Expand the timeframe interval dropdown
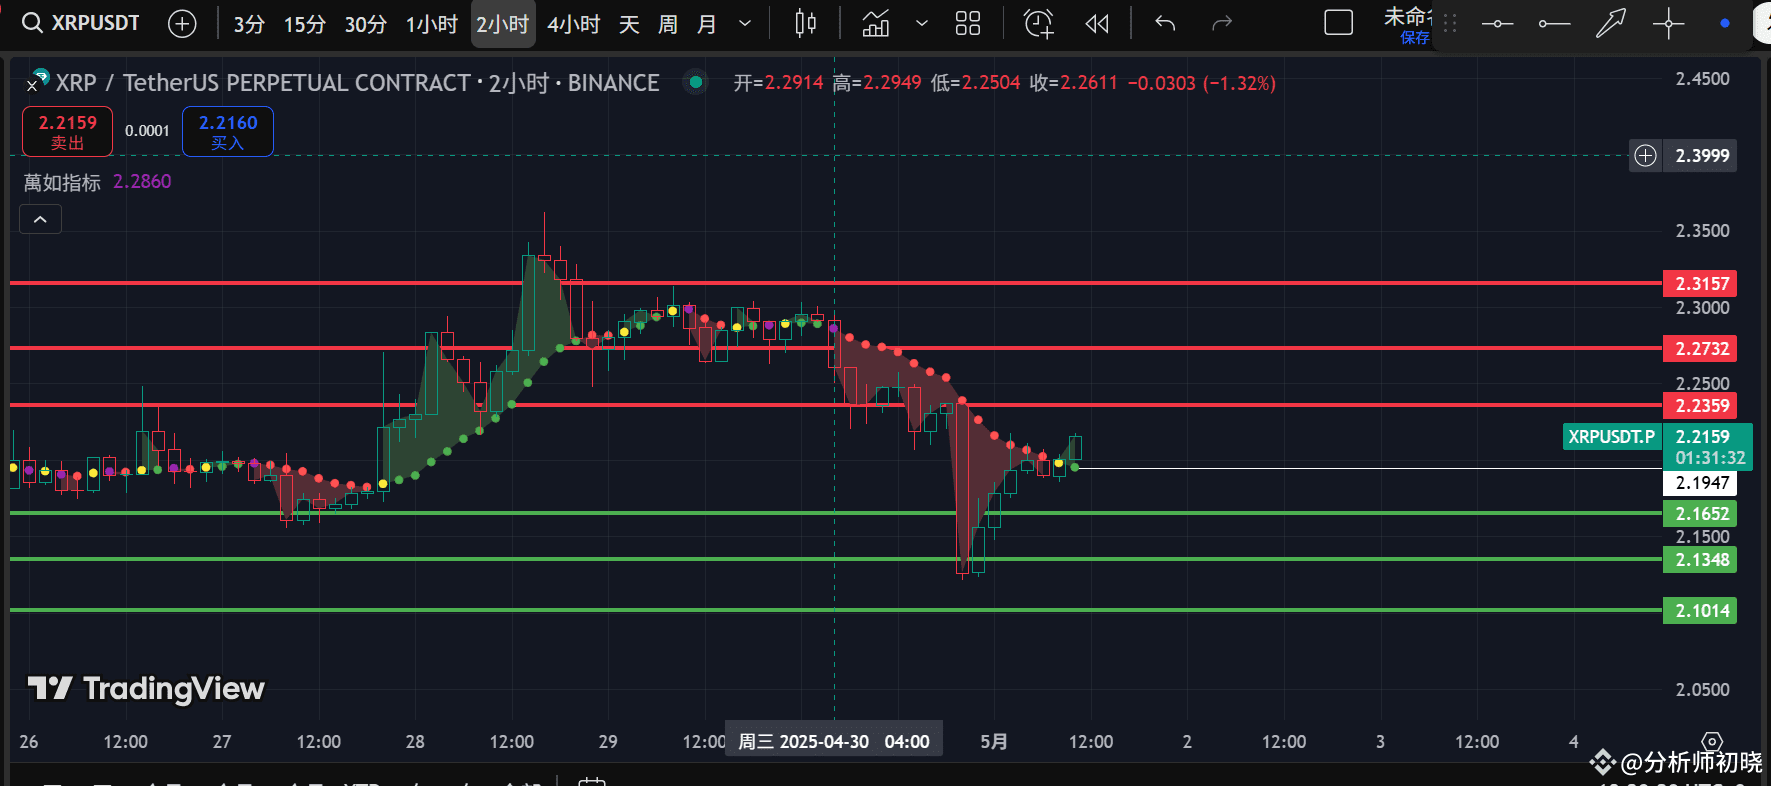 click(745, 23)
